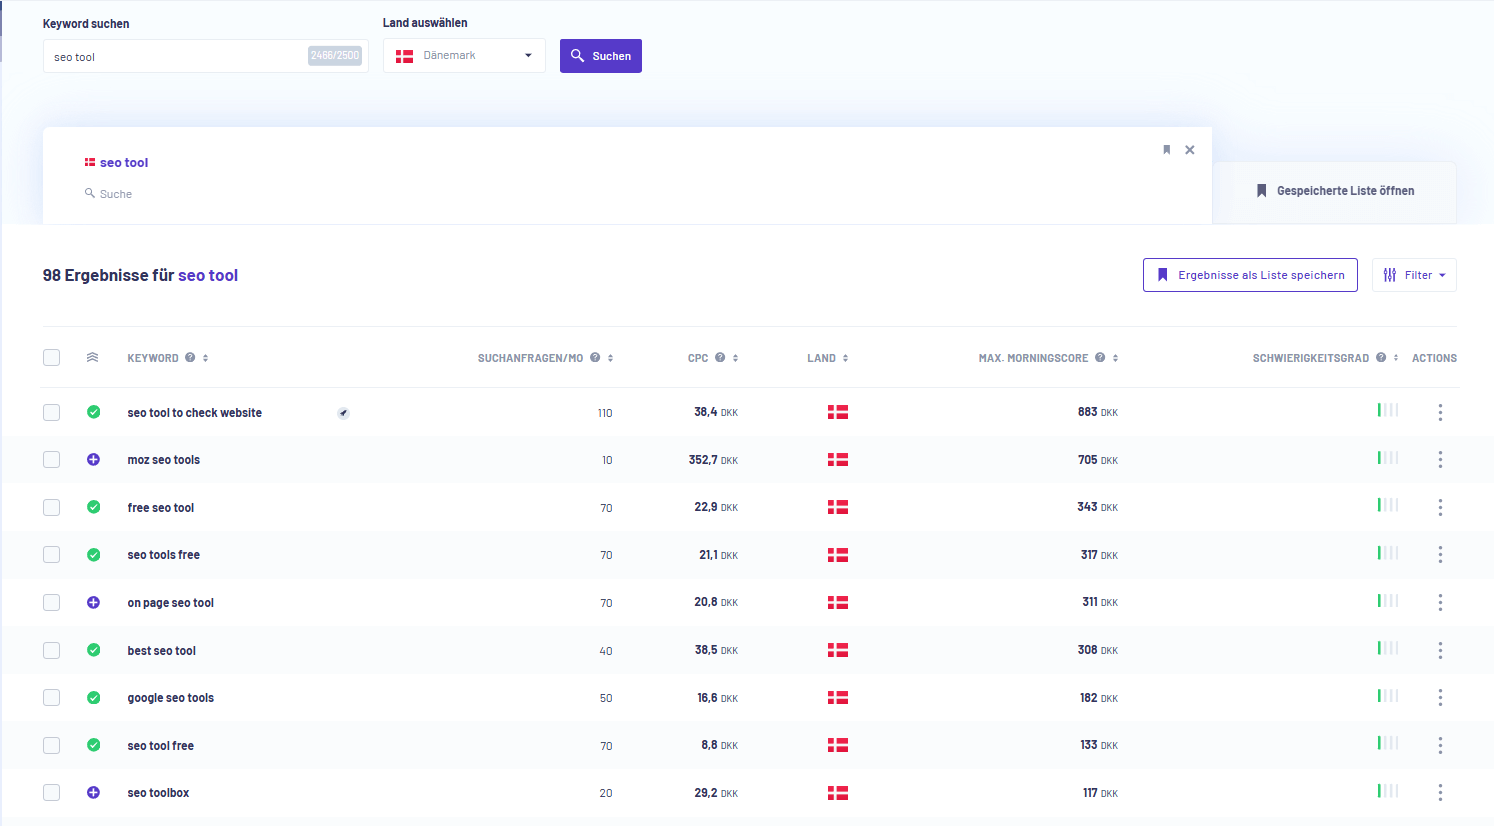Open actions menu for best seo tool
This screenshot has height=826, width=1494.
[1440, 650]
